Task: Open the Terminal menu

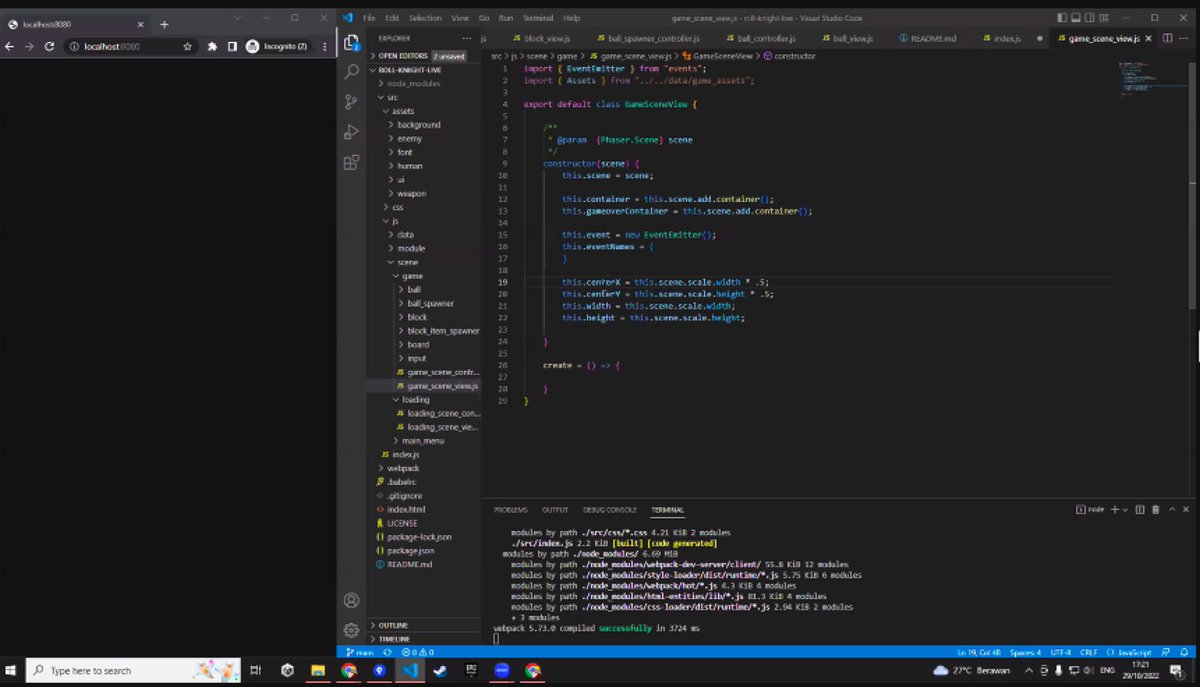Action: pyautogui.click(x=538, y=18)
